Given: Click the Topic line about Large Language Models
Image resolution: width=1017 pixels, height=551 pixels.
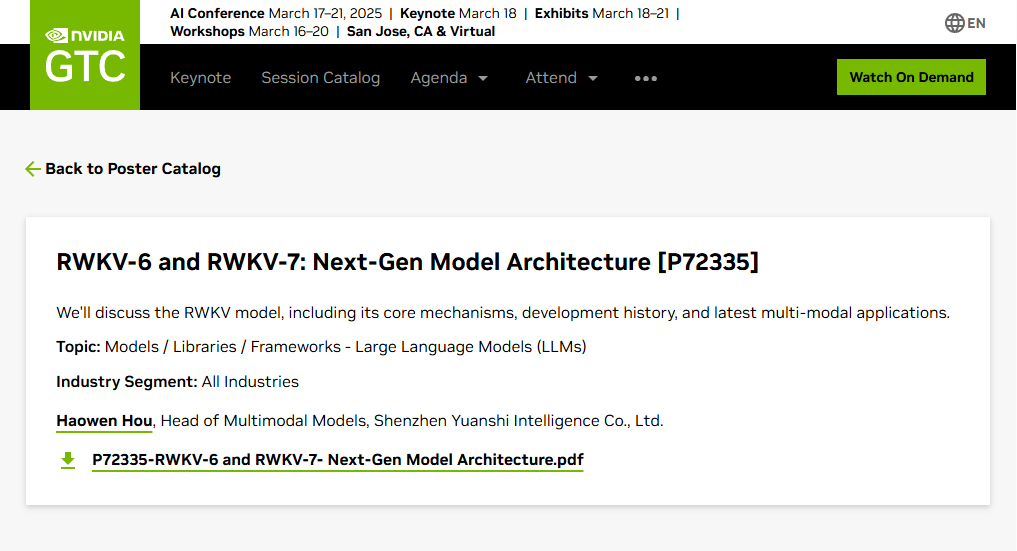Looking at the screenshot, I should pos(321,347).
